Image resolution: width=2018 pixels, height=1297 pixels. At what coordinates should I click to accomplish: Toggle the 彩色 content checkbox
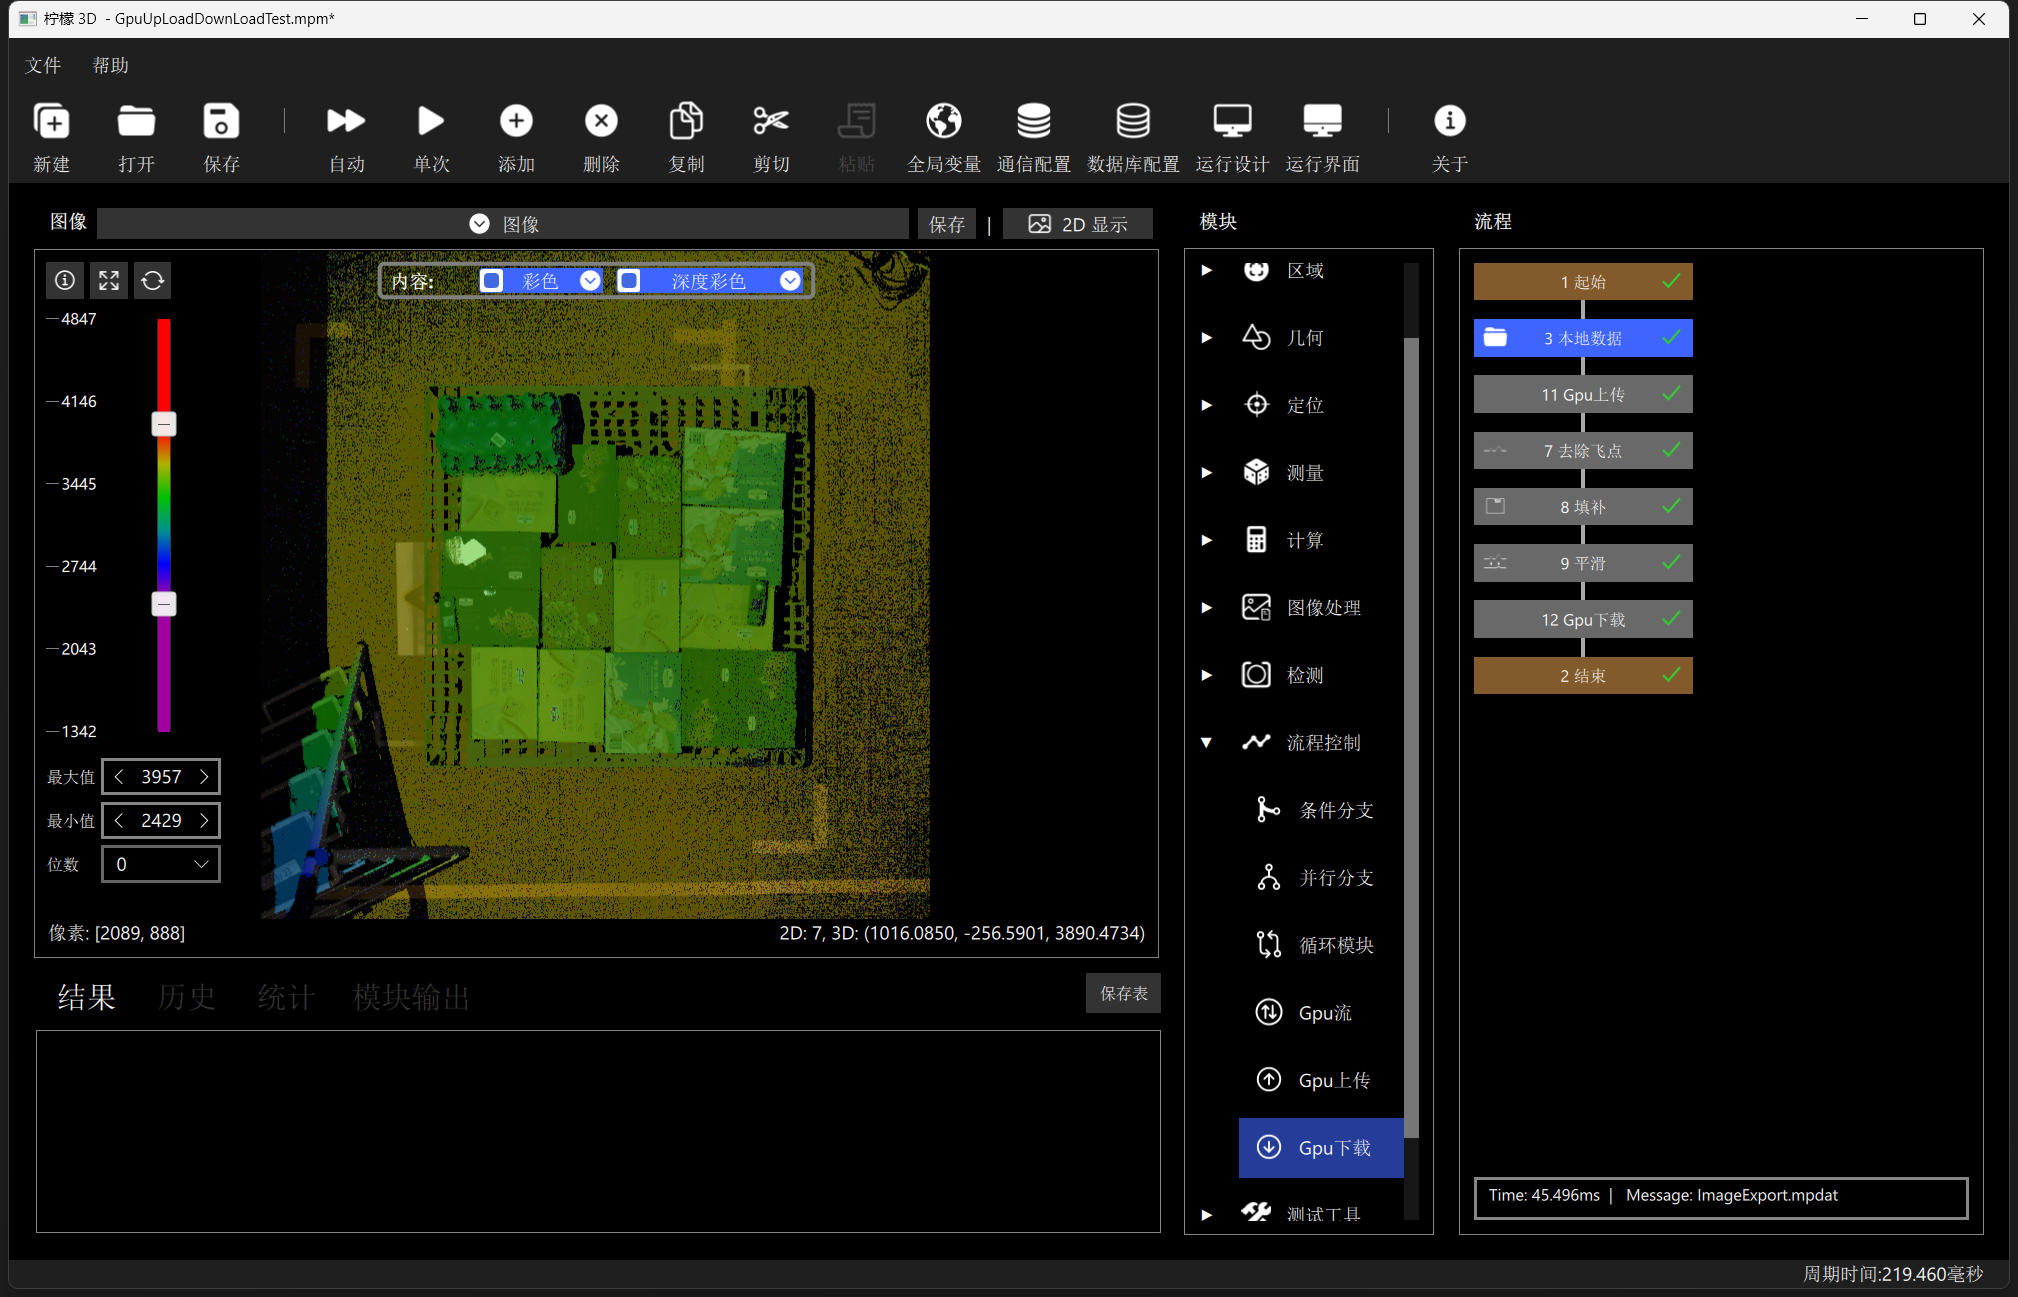tap(492, 281)
